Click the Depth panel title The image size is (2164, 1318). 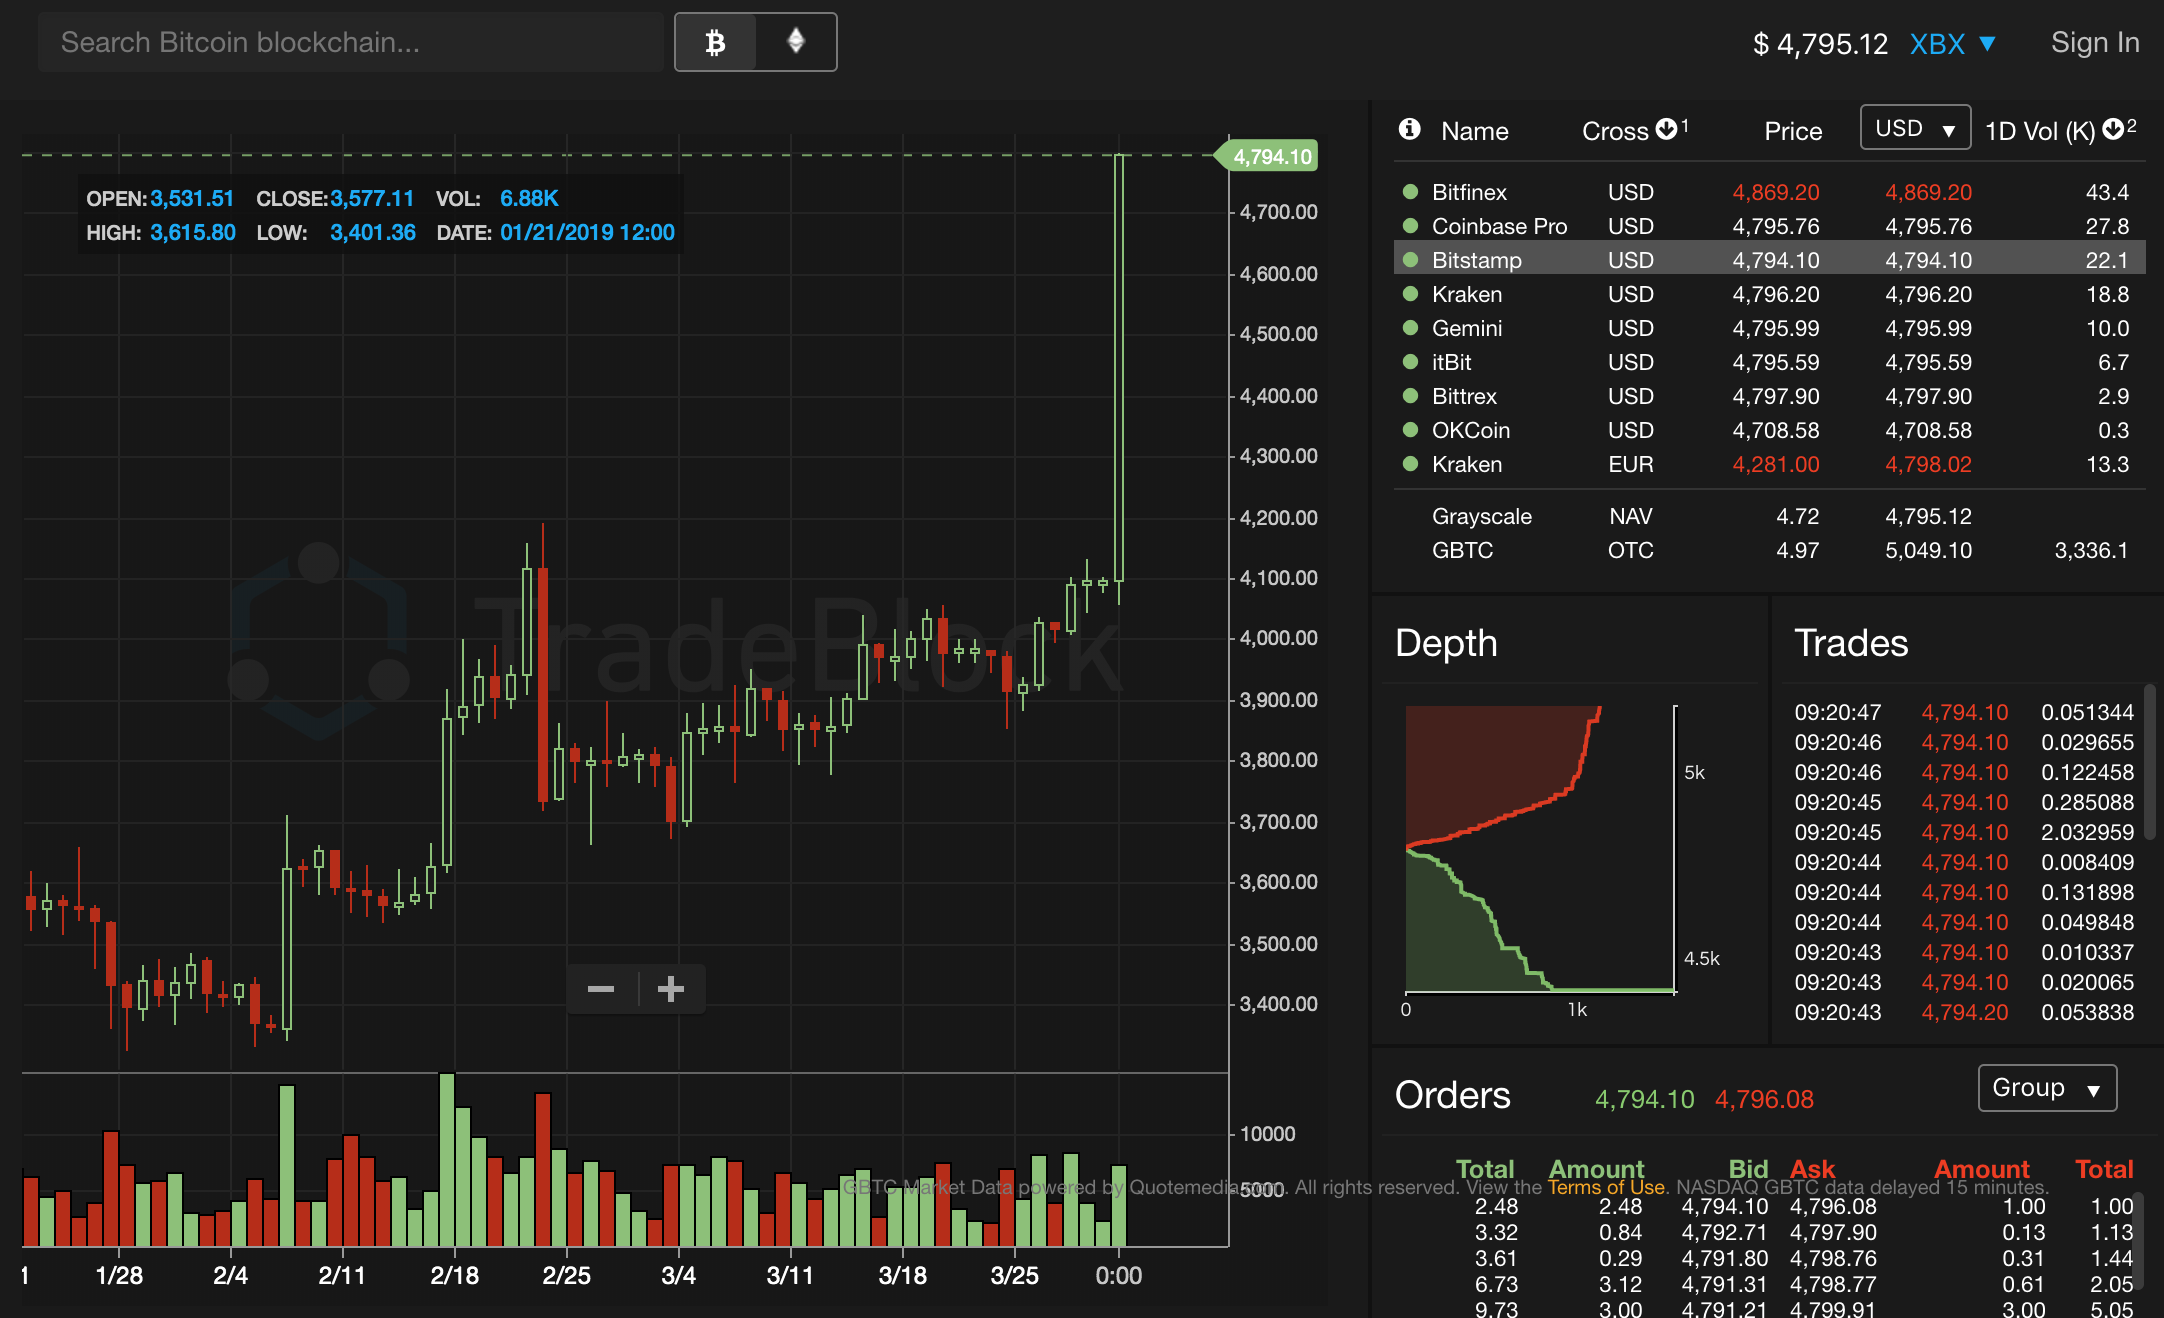(x=1446, y=642)
